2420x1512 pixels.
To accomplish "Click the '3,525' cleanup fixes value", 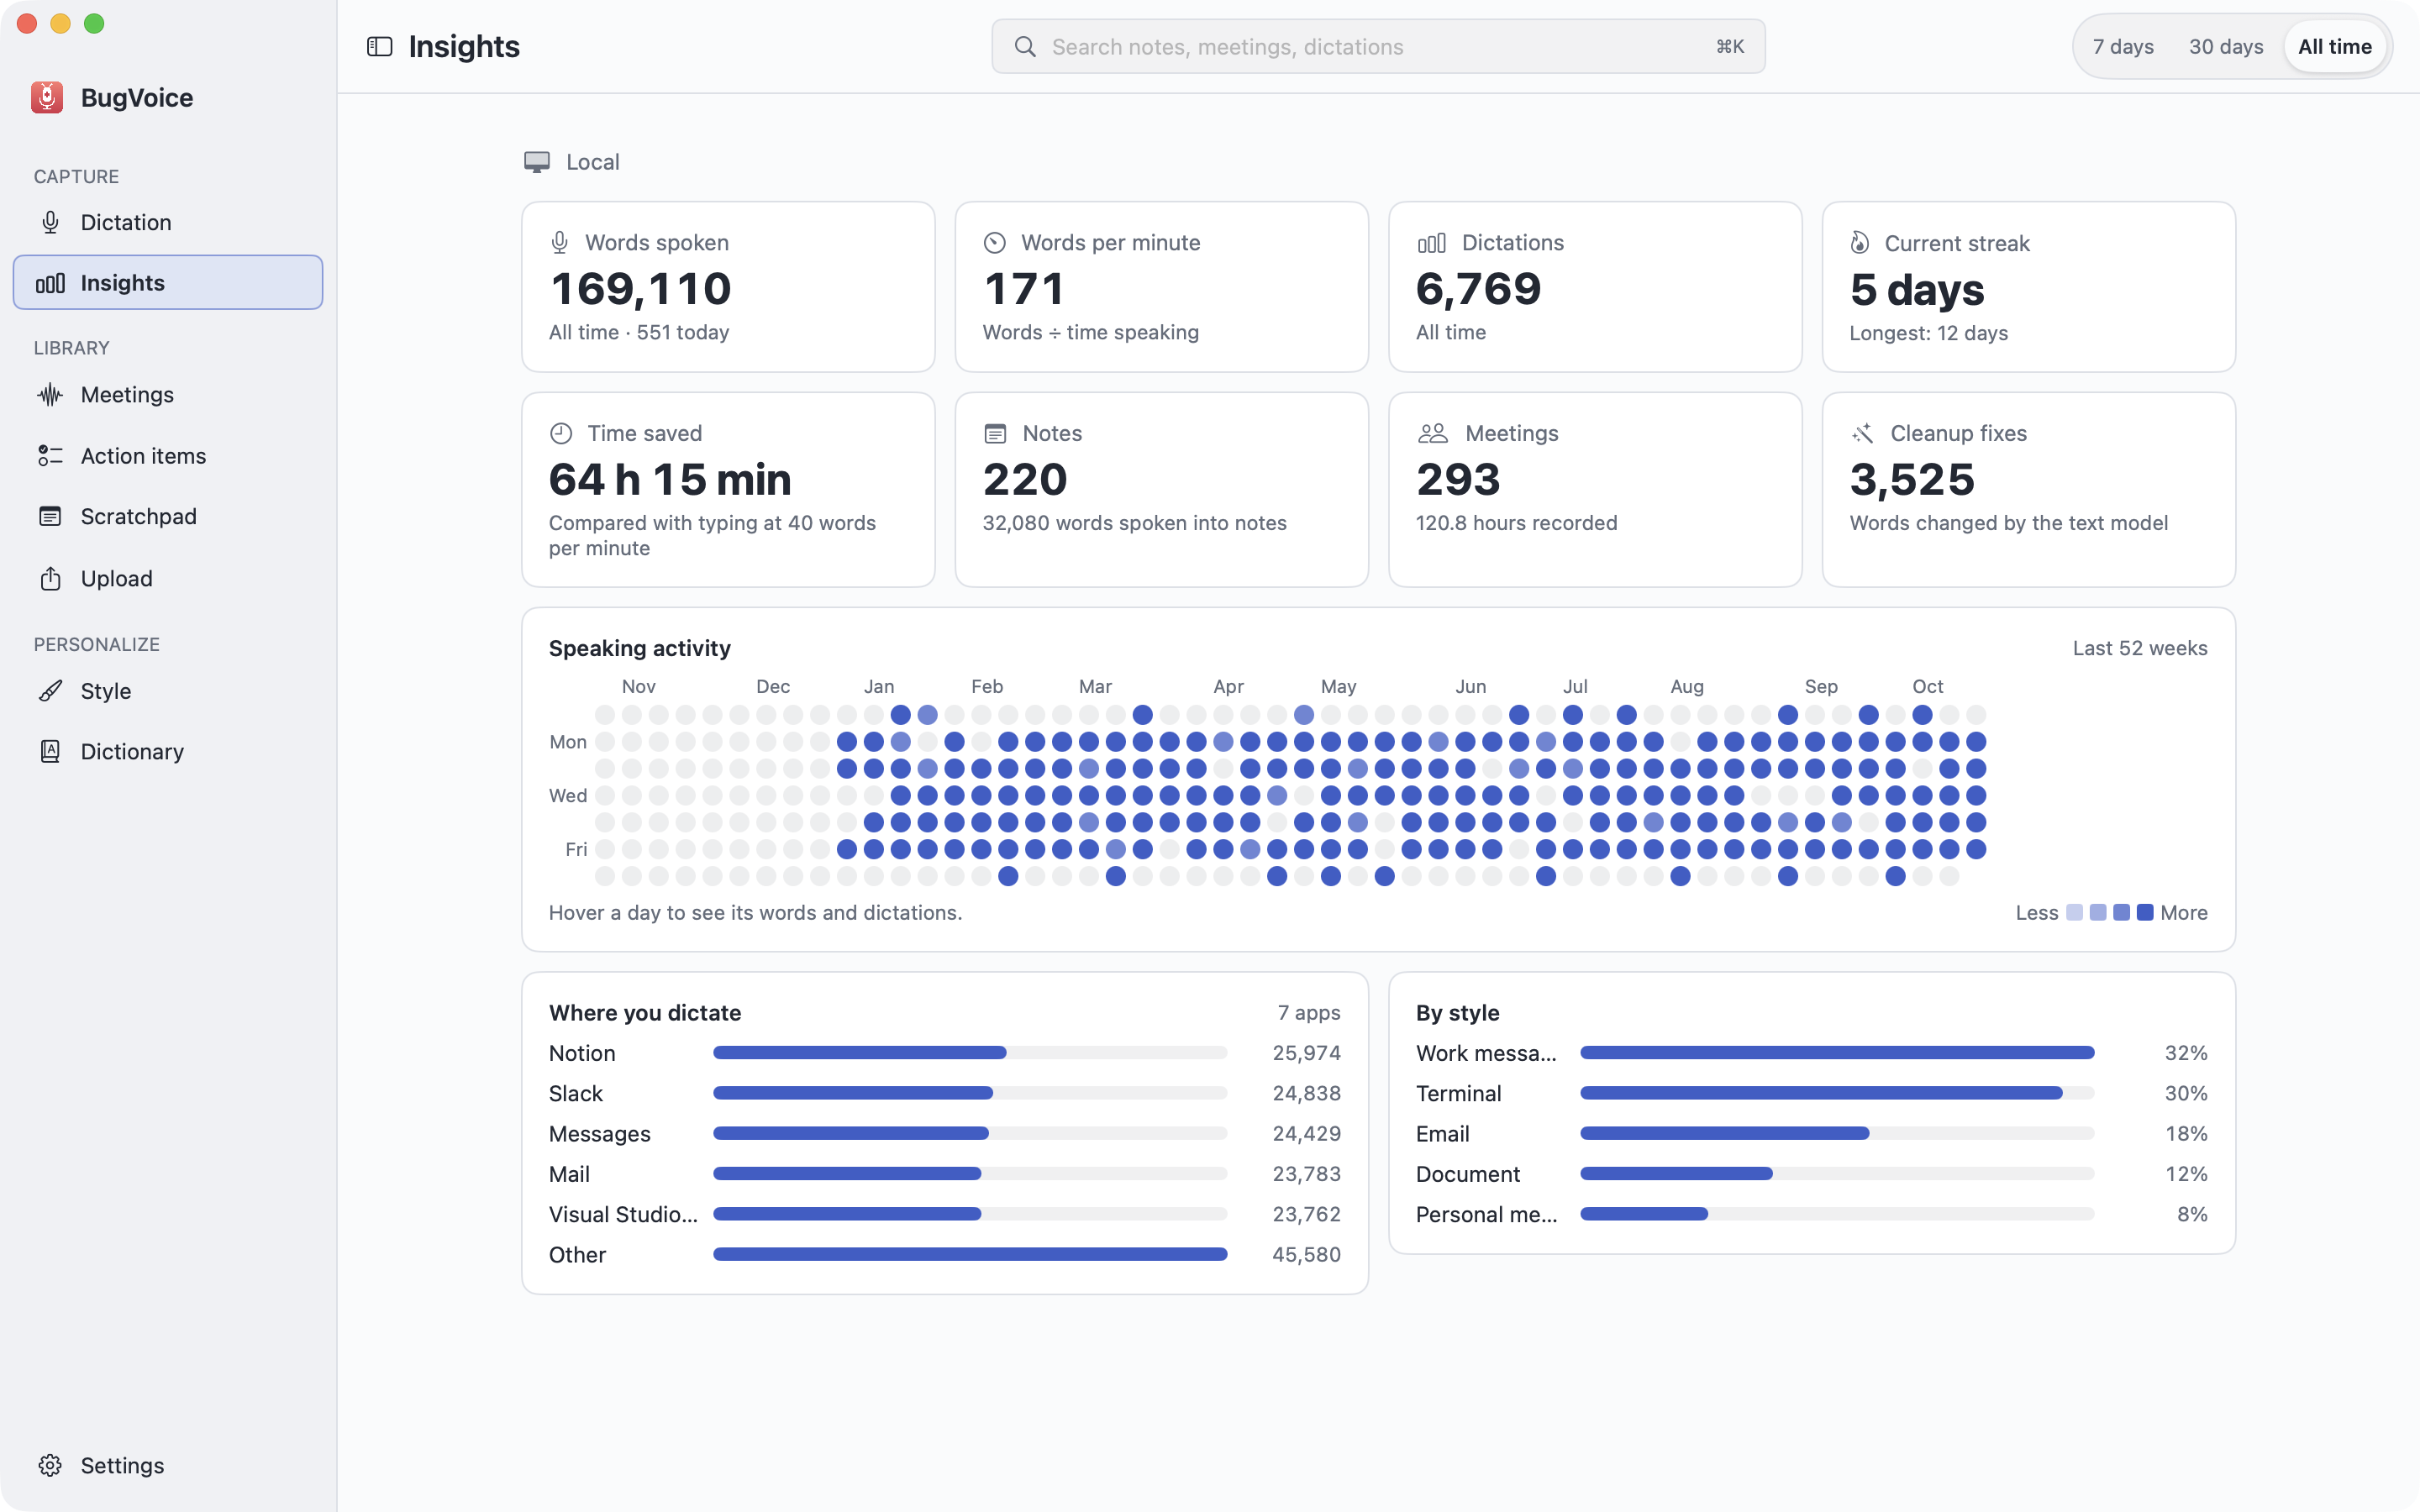I will [1912, 480].
